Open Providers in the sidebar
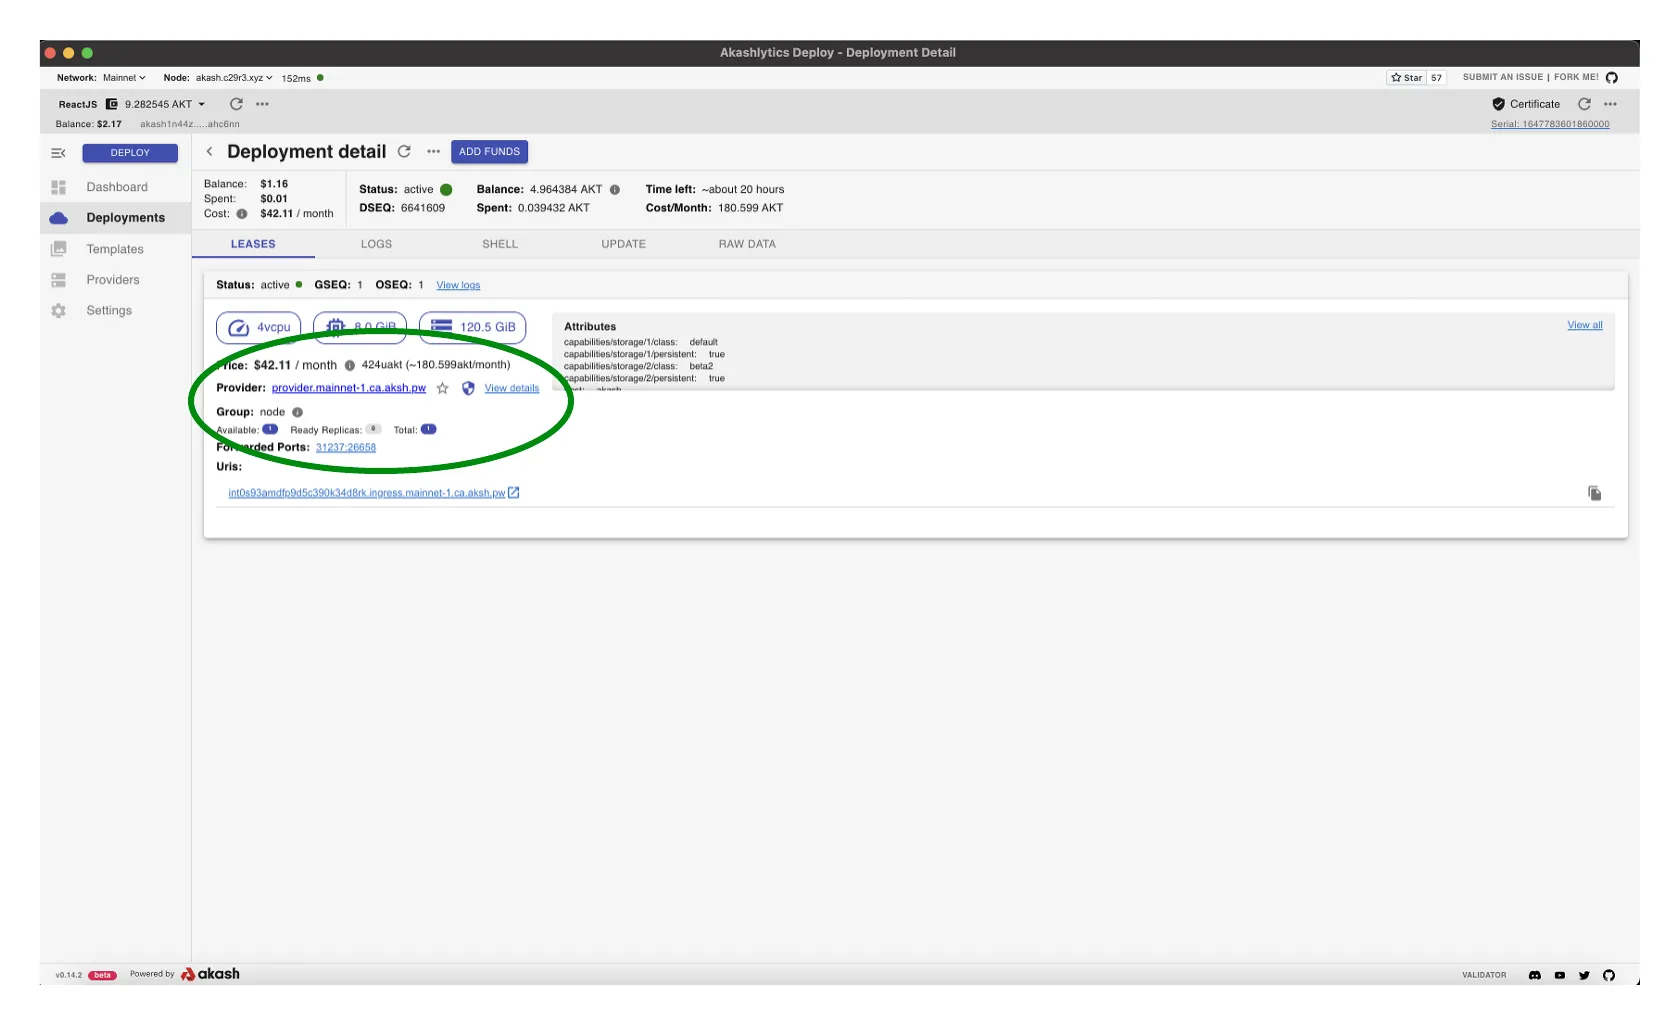Viewport: 1680px width, 1024px height. point(112,280)
